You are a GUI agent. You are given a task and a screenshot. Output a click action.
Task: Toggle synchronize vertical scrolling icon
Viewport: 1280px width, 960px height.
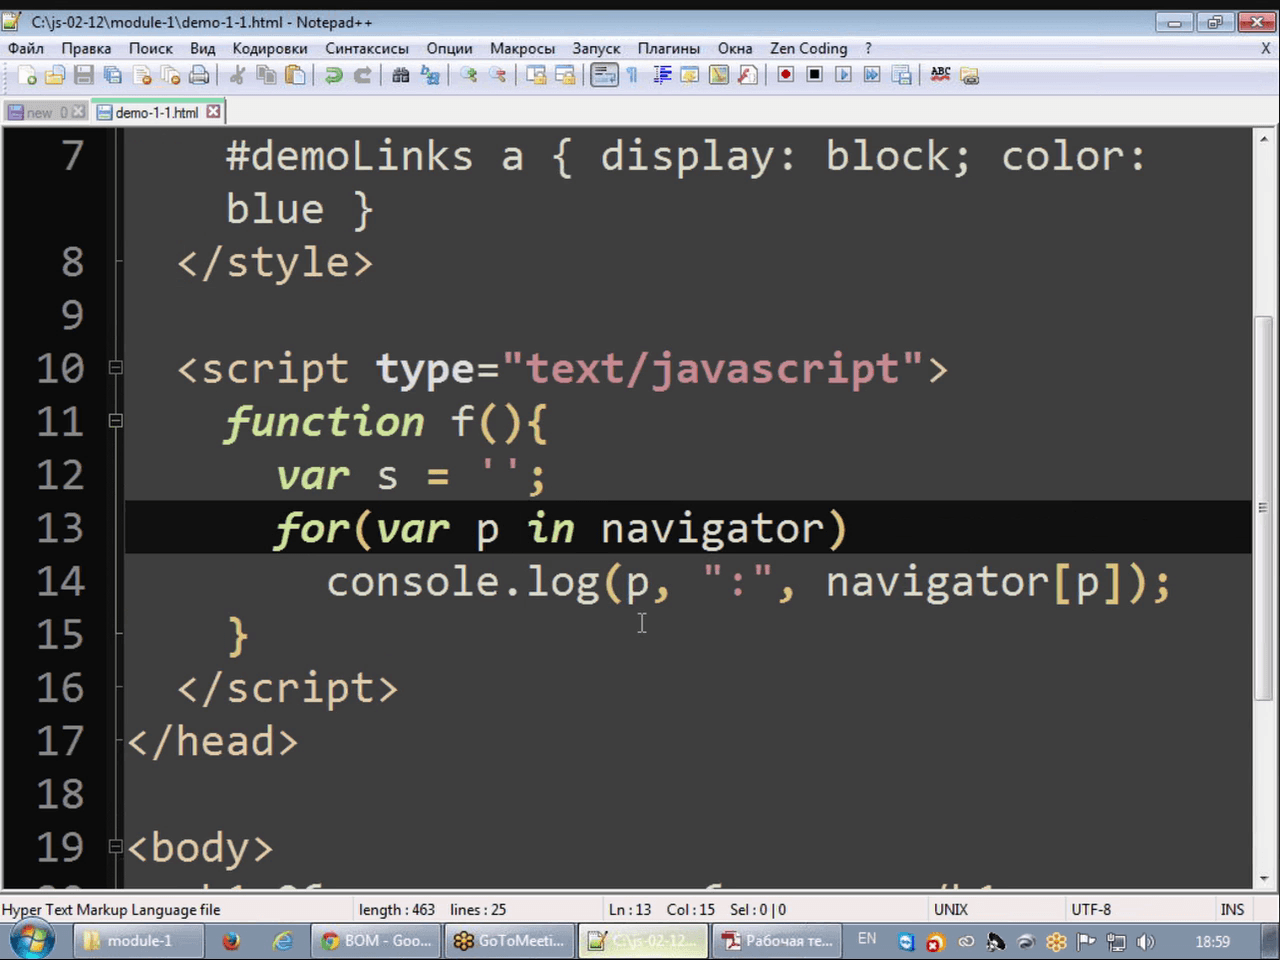click(x=536, y=75)
